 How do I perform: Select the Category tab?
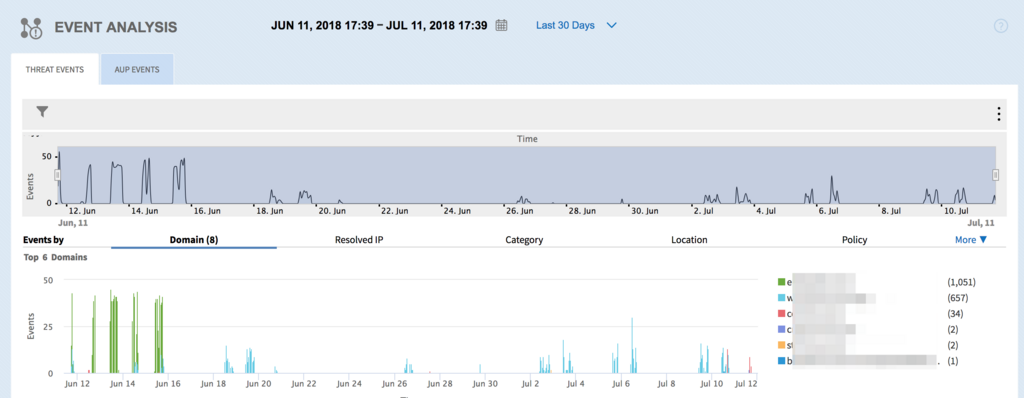[x=524, y=240]
